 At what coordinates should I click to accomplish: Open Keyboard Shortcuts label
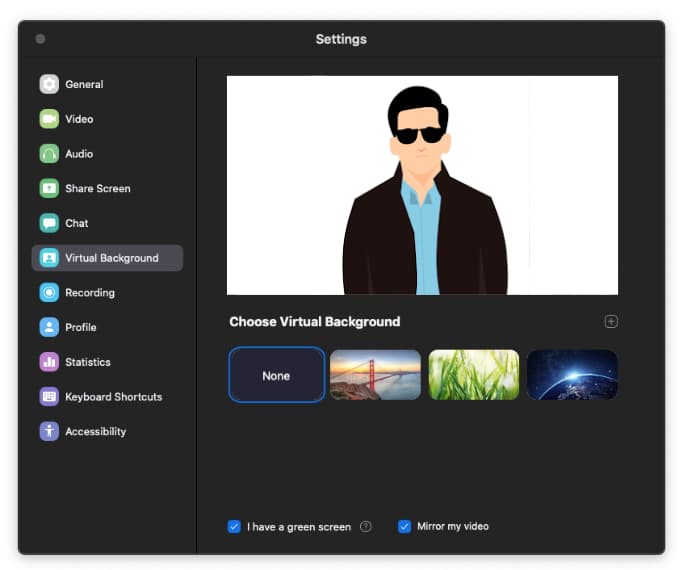(x=114, y=397)
